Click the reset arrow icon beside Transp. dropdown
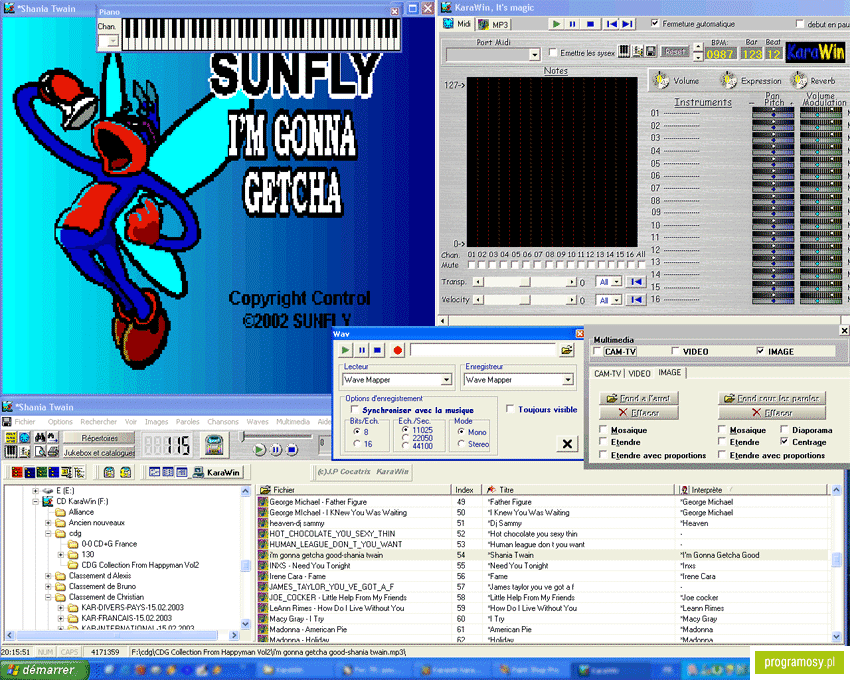Viewport: 850px width, 680px height. click(x=636, y=282)
